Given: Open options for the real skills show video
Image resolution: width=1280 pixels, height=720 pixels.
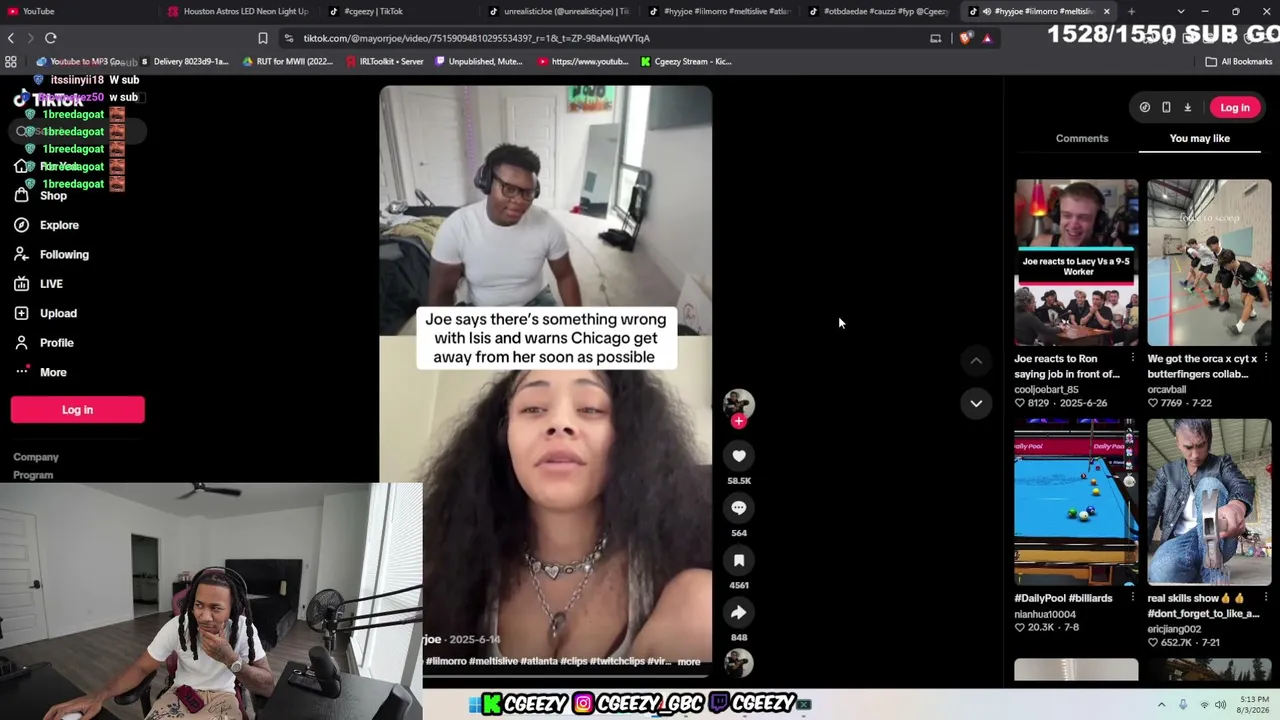Looking at the screenshot, I should pyautogui.click(x=1266, y=598).
